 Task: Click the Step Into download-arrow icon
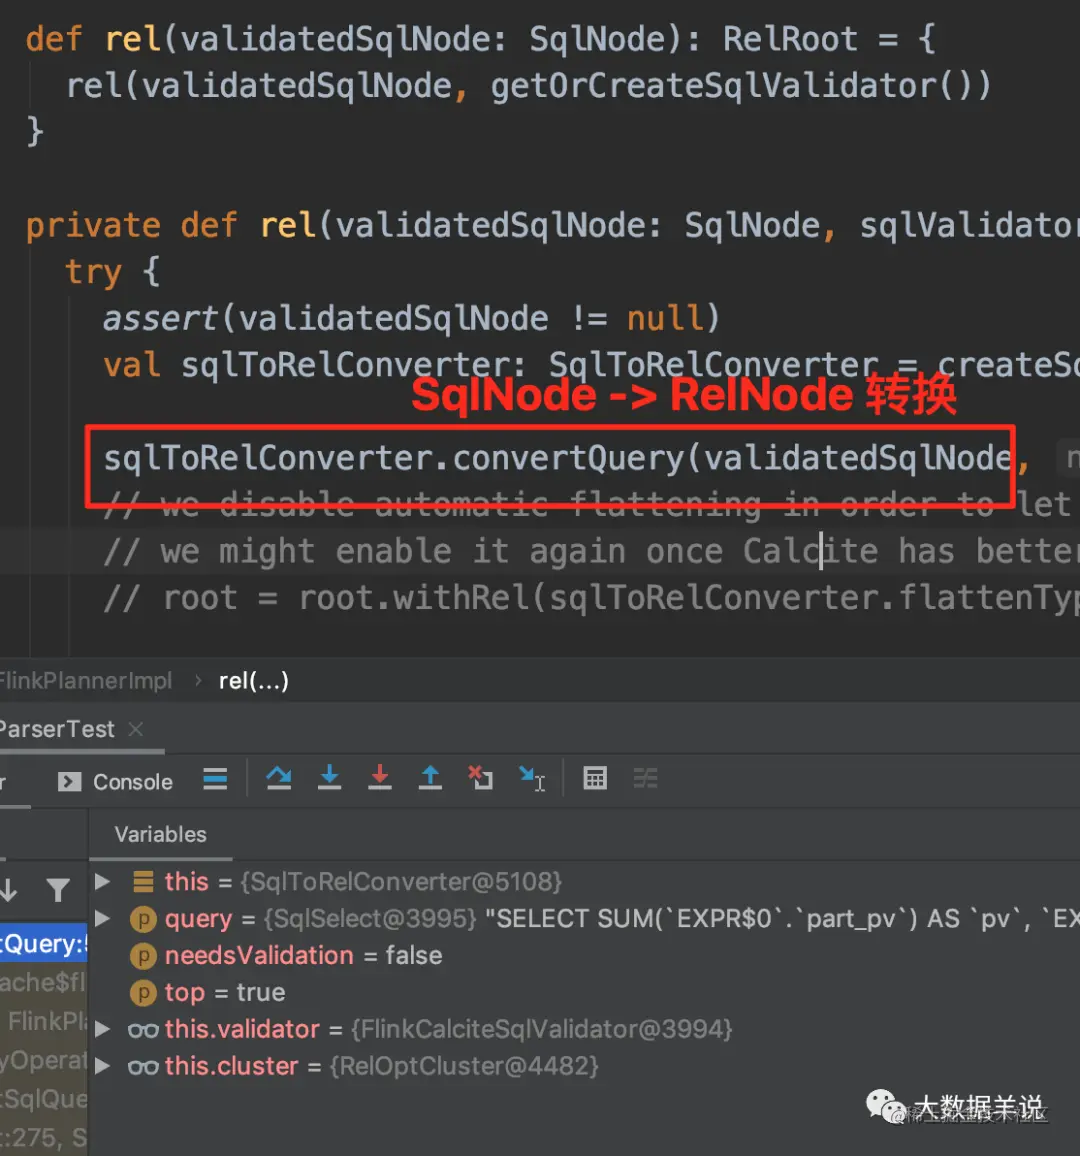[329, 779]
